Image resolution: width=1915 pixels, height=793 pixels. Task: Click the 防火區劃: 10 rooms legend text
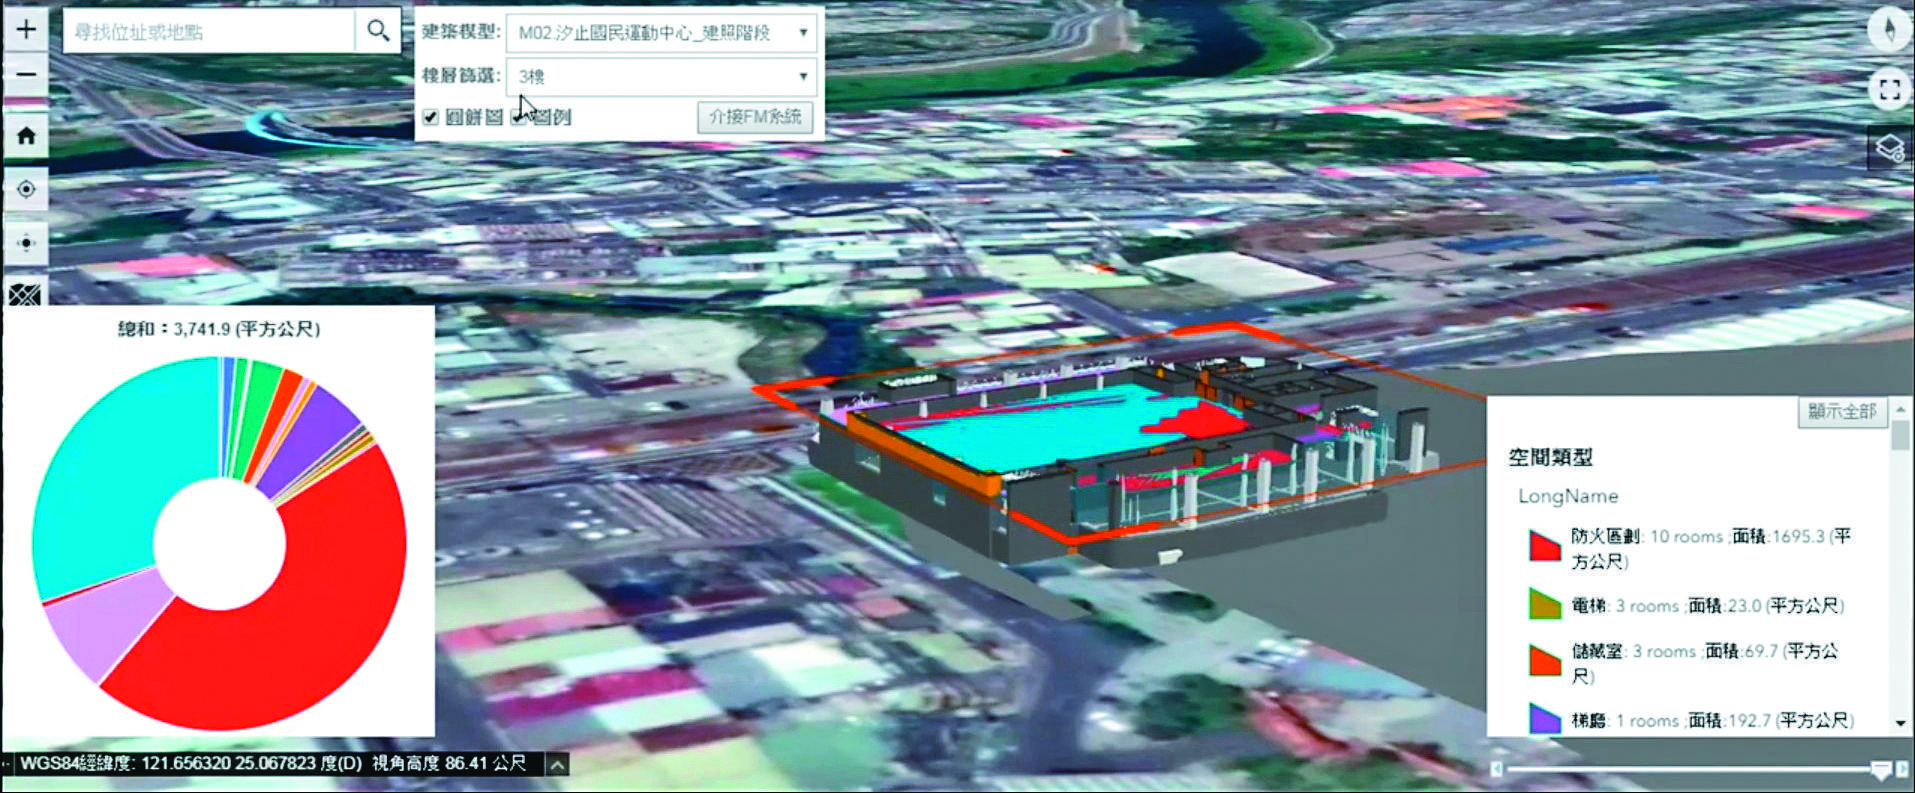pyautogui.click(x=1711, y=549)
